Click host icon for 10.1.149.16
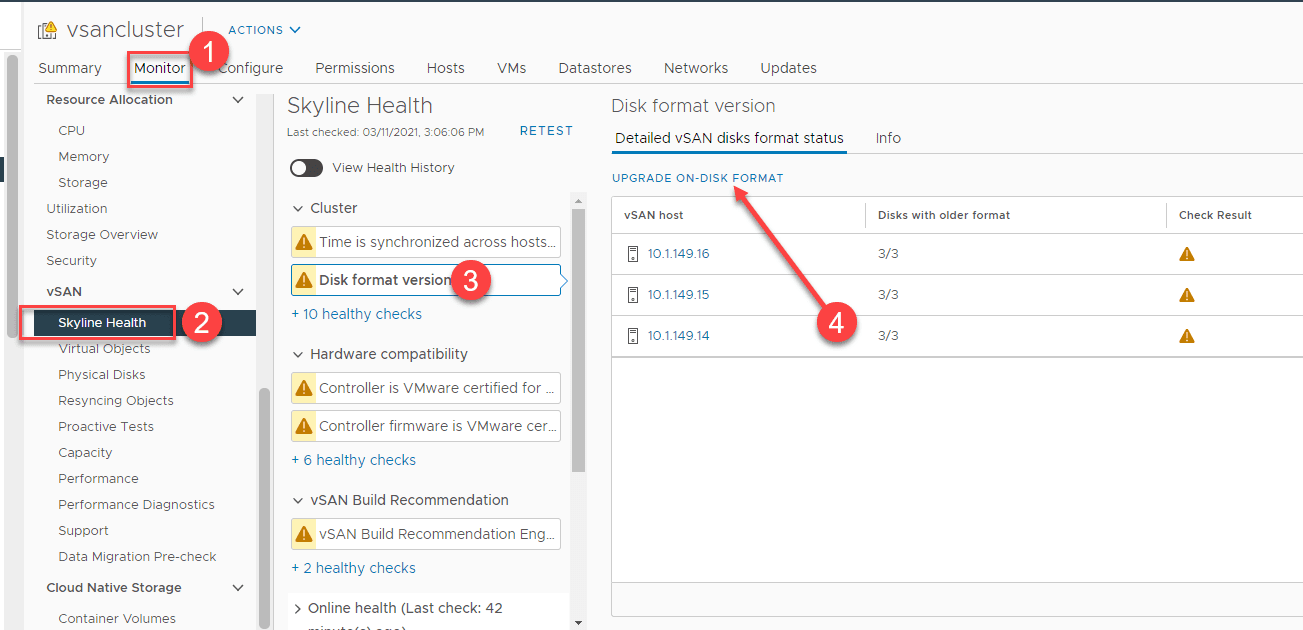 [x=632, y=254]
